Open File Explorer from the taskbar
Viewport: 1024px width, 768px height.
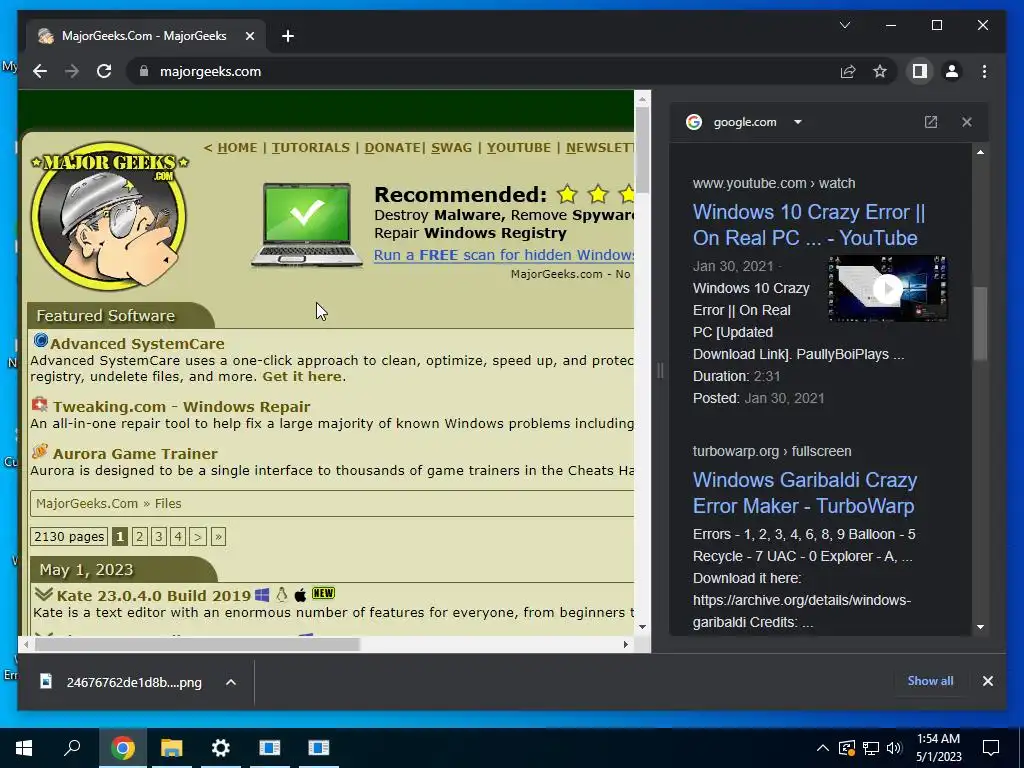171,748
